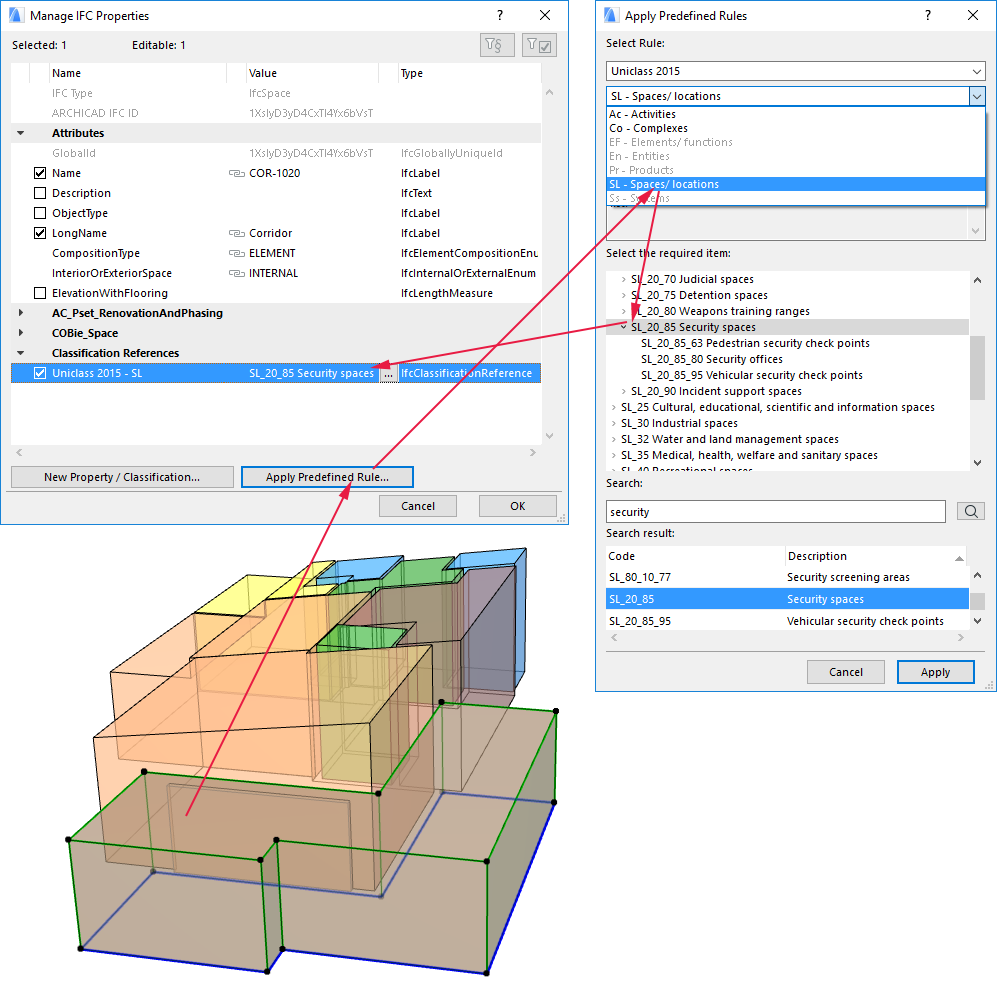Uncheck the LongName attribute checkbox
The width and height of the screenshot is (997, 982).
40,233
